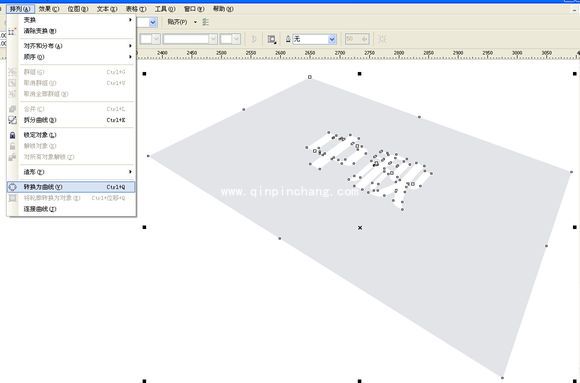Click the greyed icon before the wrap text icon

point(254,39)
